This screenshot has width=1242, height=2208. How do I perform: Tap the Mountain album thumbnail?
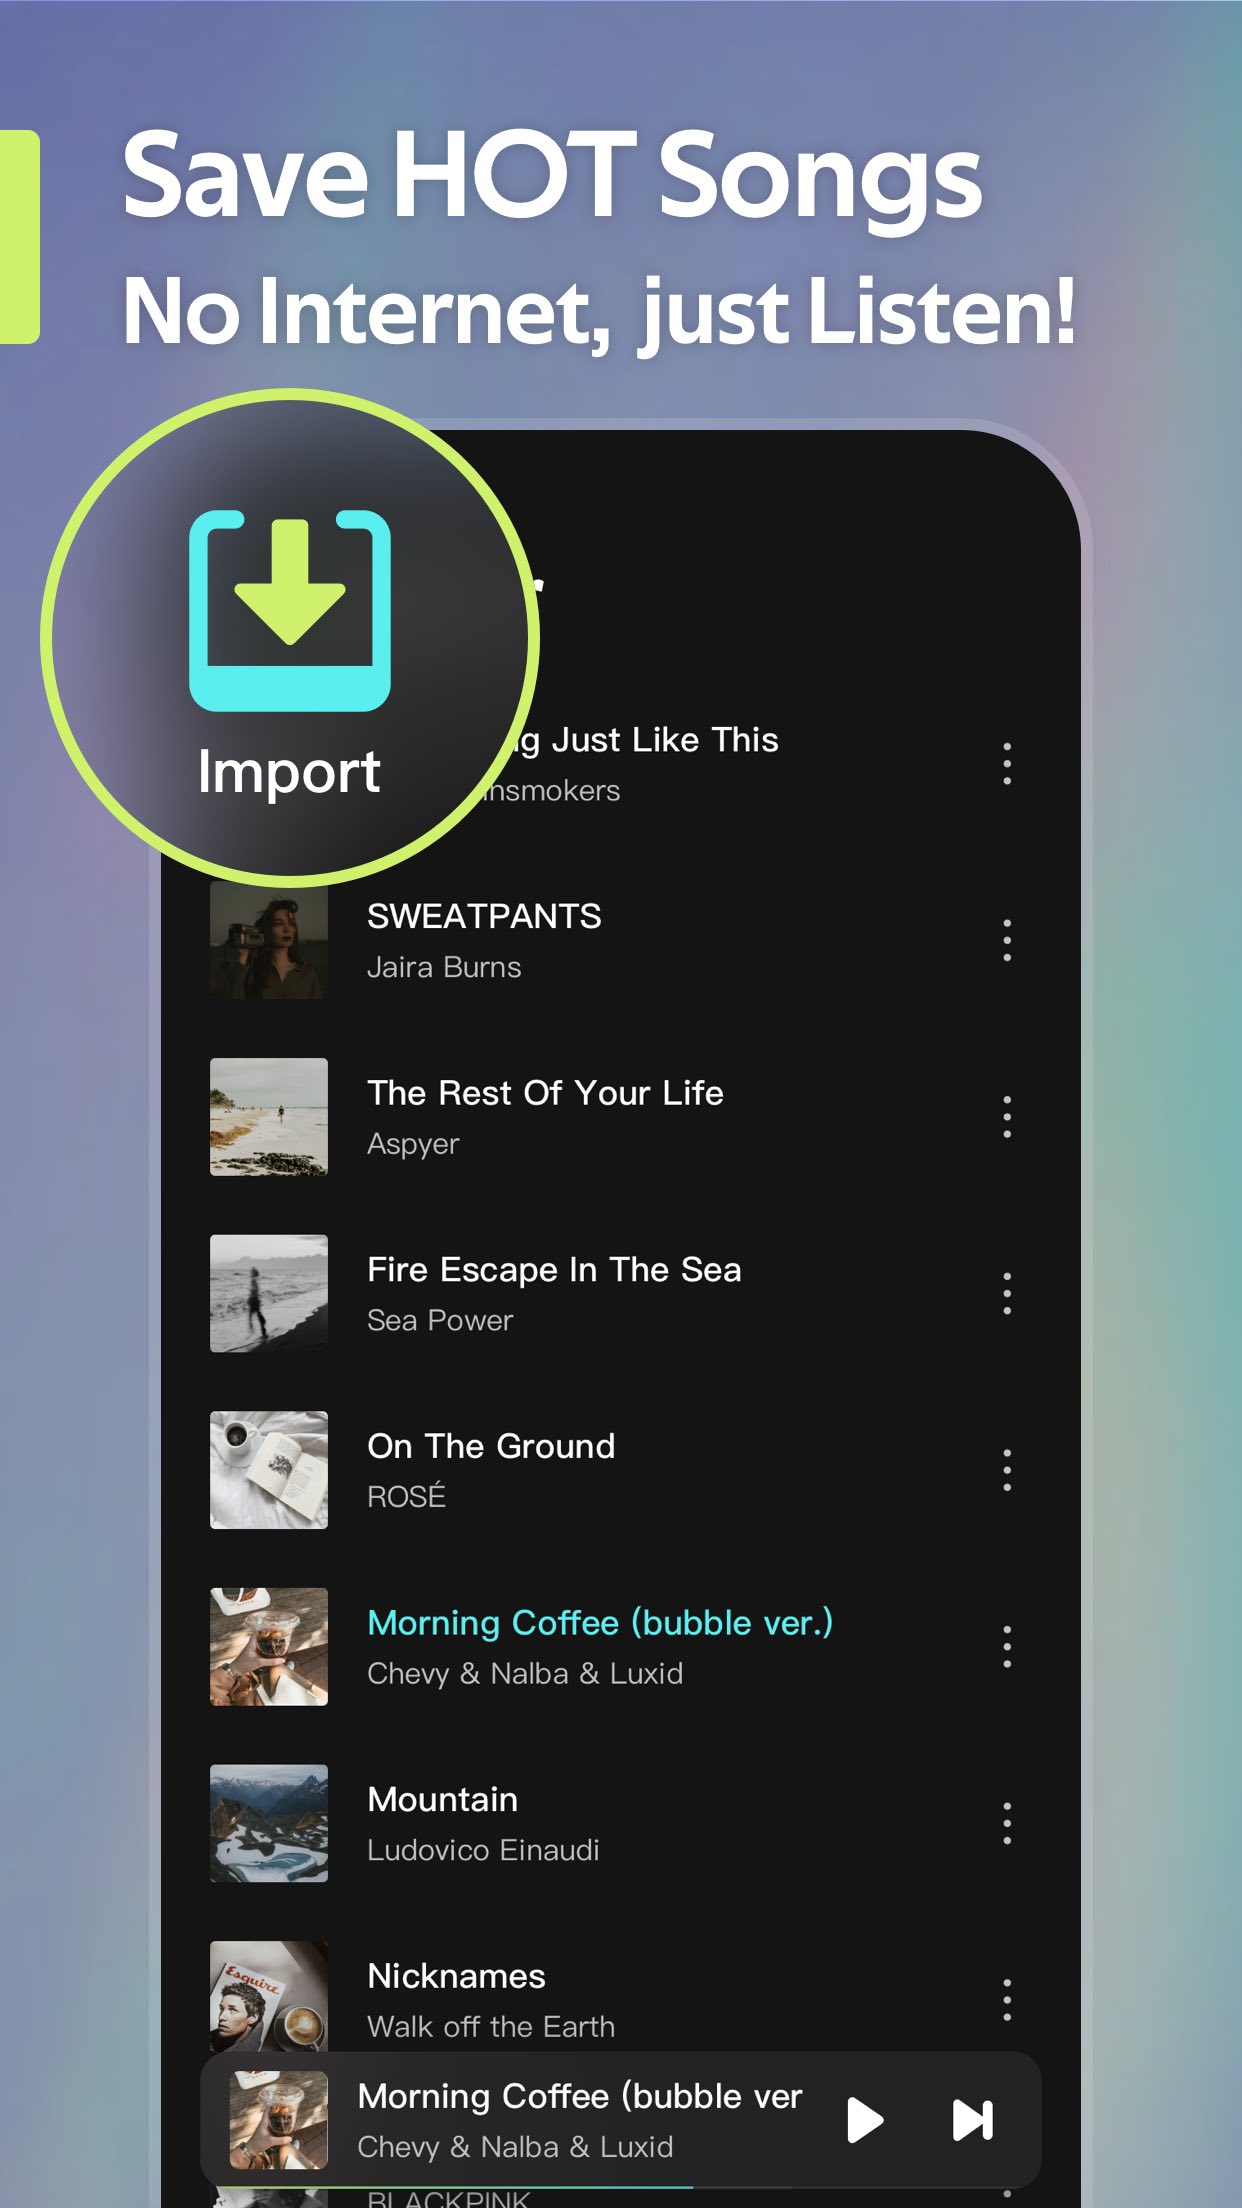(269, 1823)
